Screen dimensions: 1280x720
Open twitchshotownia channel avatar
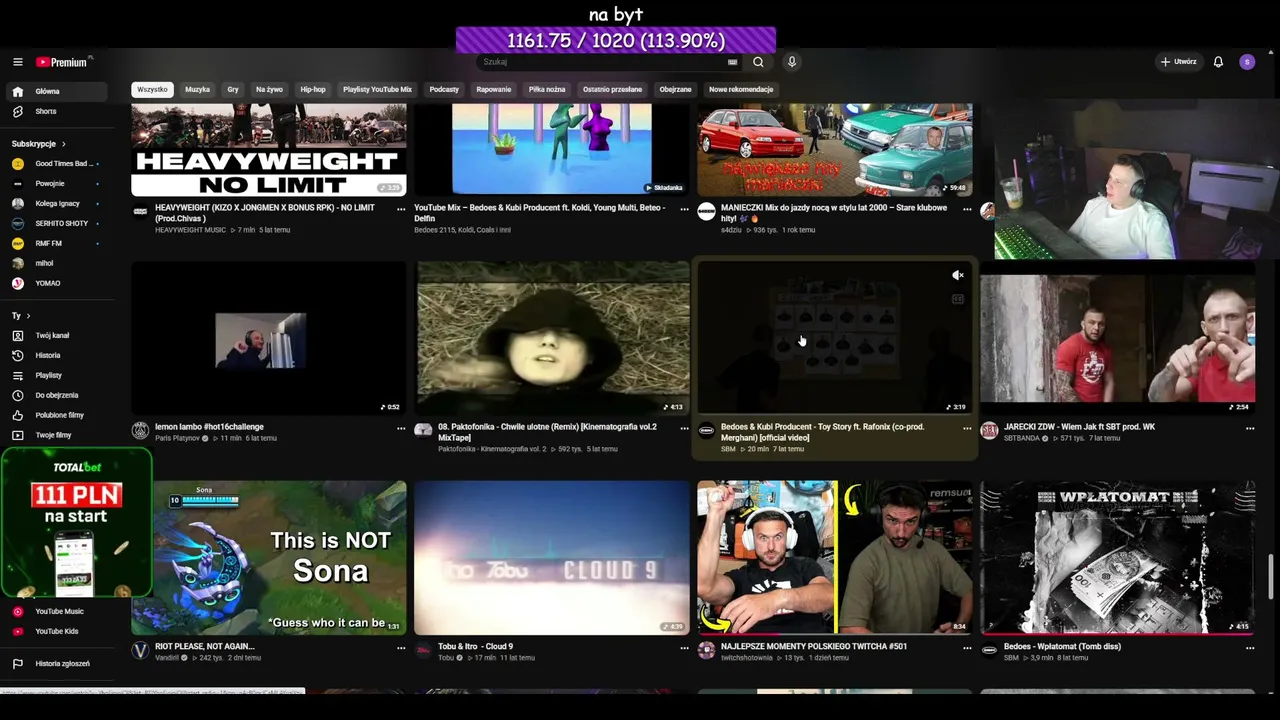(x=706, y=650)
